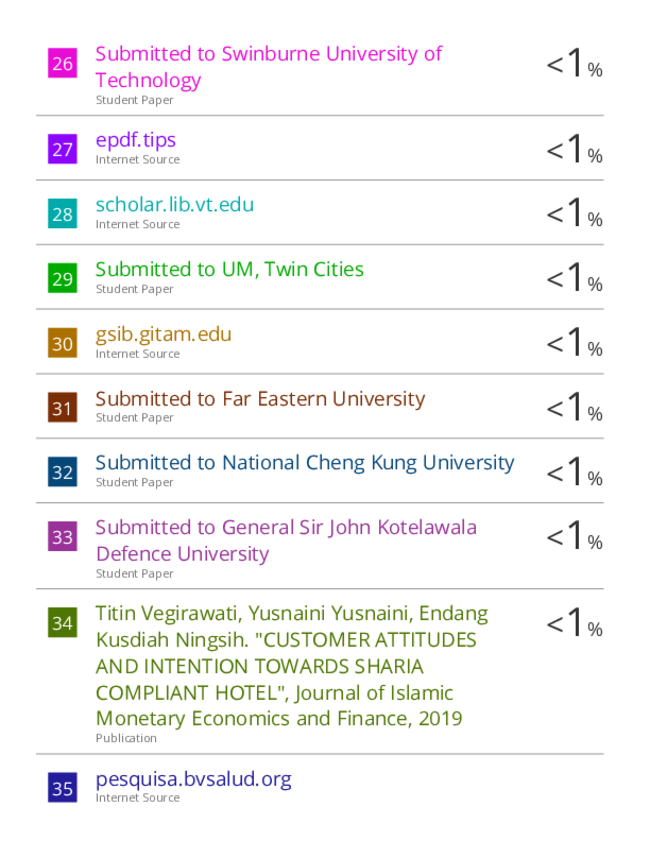Click the navy blue badge numbered 32

62,471
